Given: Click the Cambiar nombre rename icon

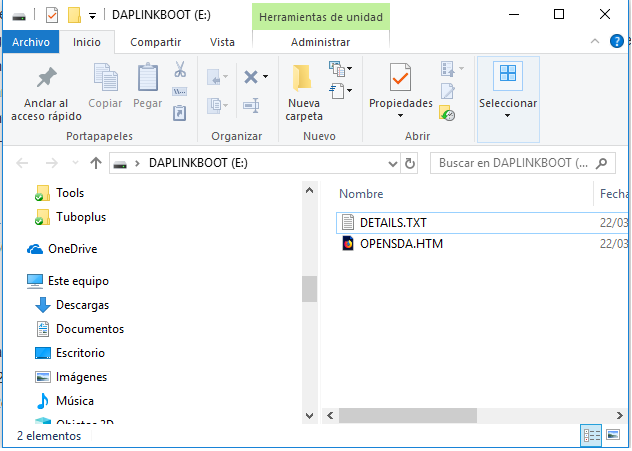Looking at the screenshot, I should pyautogui.click(x=251, y=106).
